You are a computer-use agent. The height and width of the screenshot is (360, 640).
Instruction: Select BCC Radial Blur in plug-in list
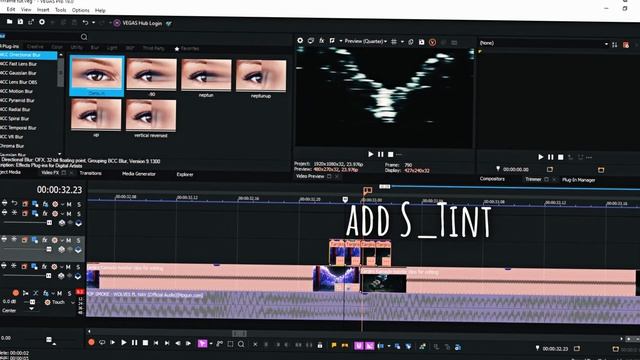(16, 109)
